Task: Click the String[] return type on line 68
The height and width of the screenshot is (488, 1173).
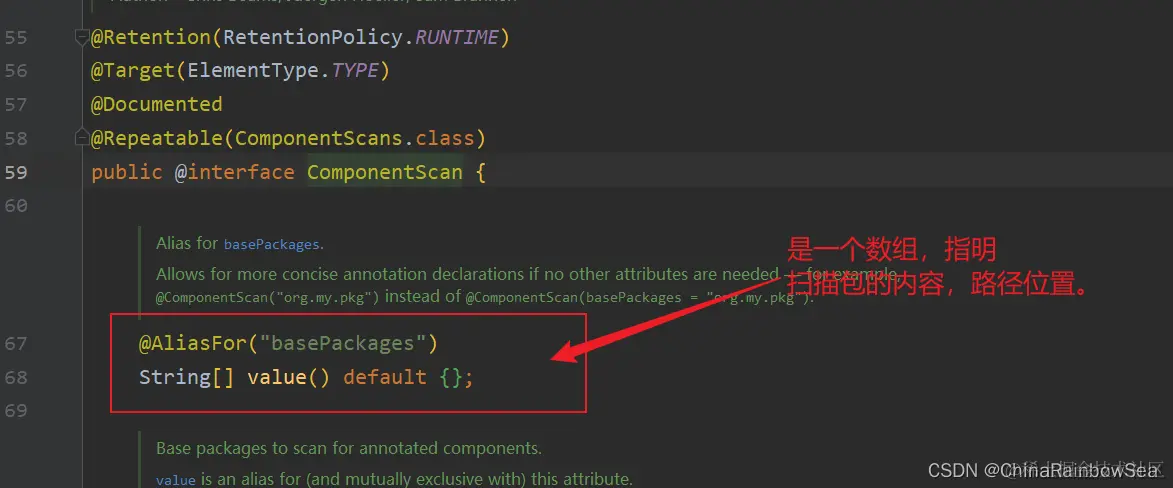Action: click(x=187, y=377)
